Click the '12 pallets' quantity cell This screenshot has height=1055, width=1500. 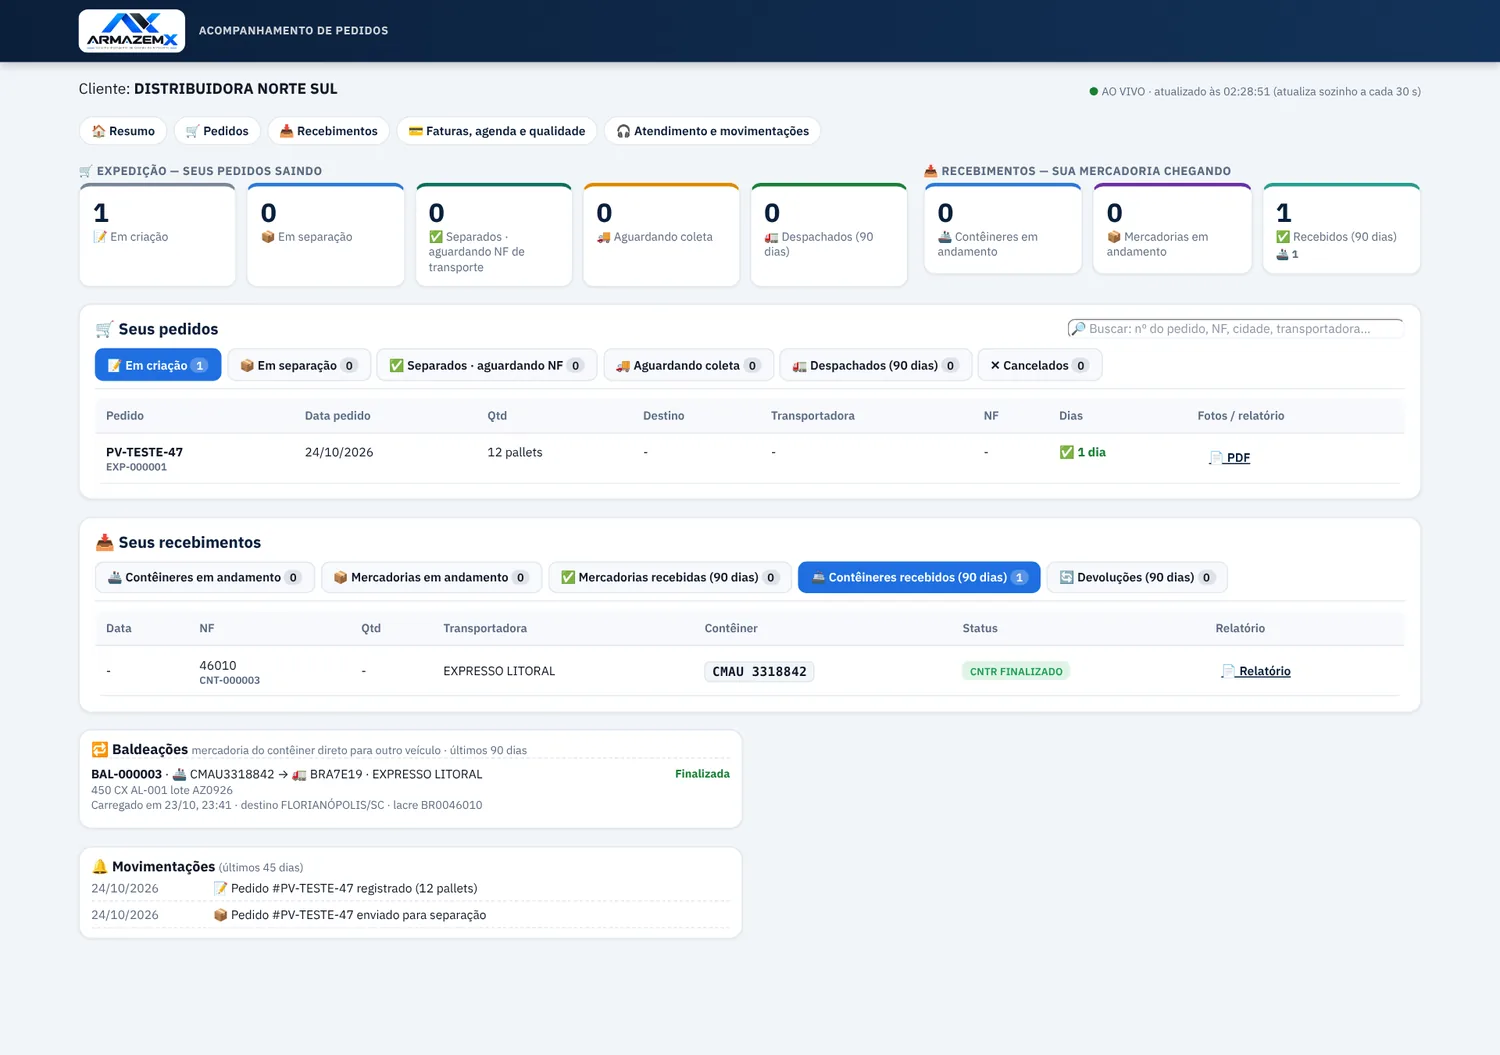tap(515, 452)
